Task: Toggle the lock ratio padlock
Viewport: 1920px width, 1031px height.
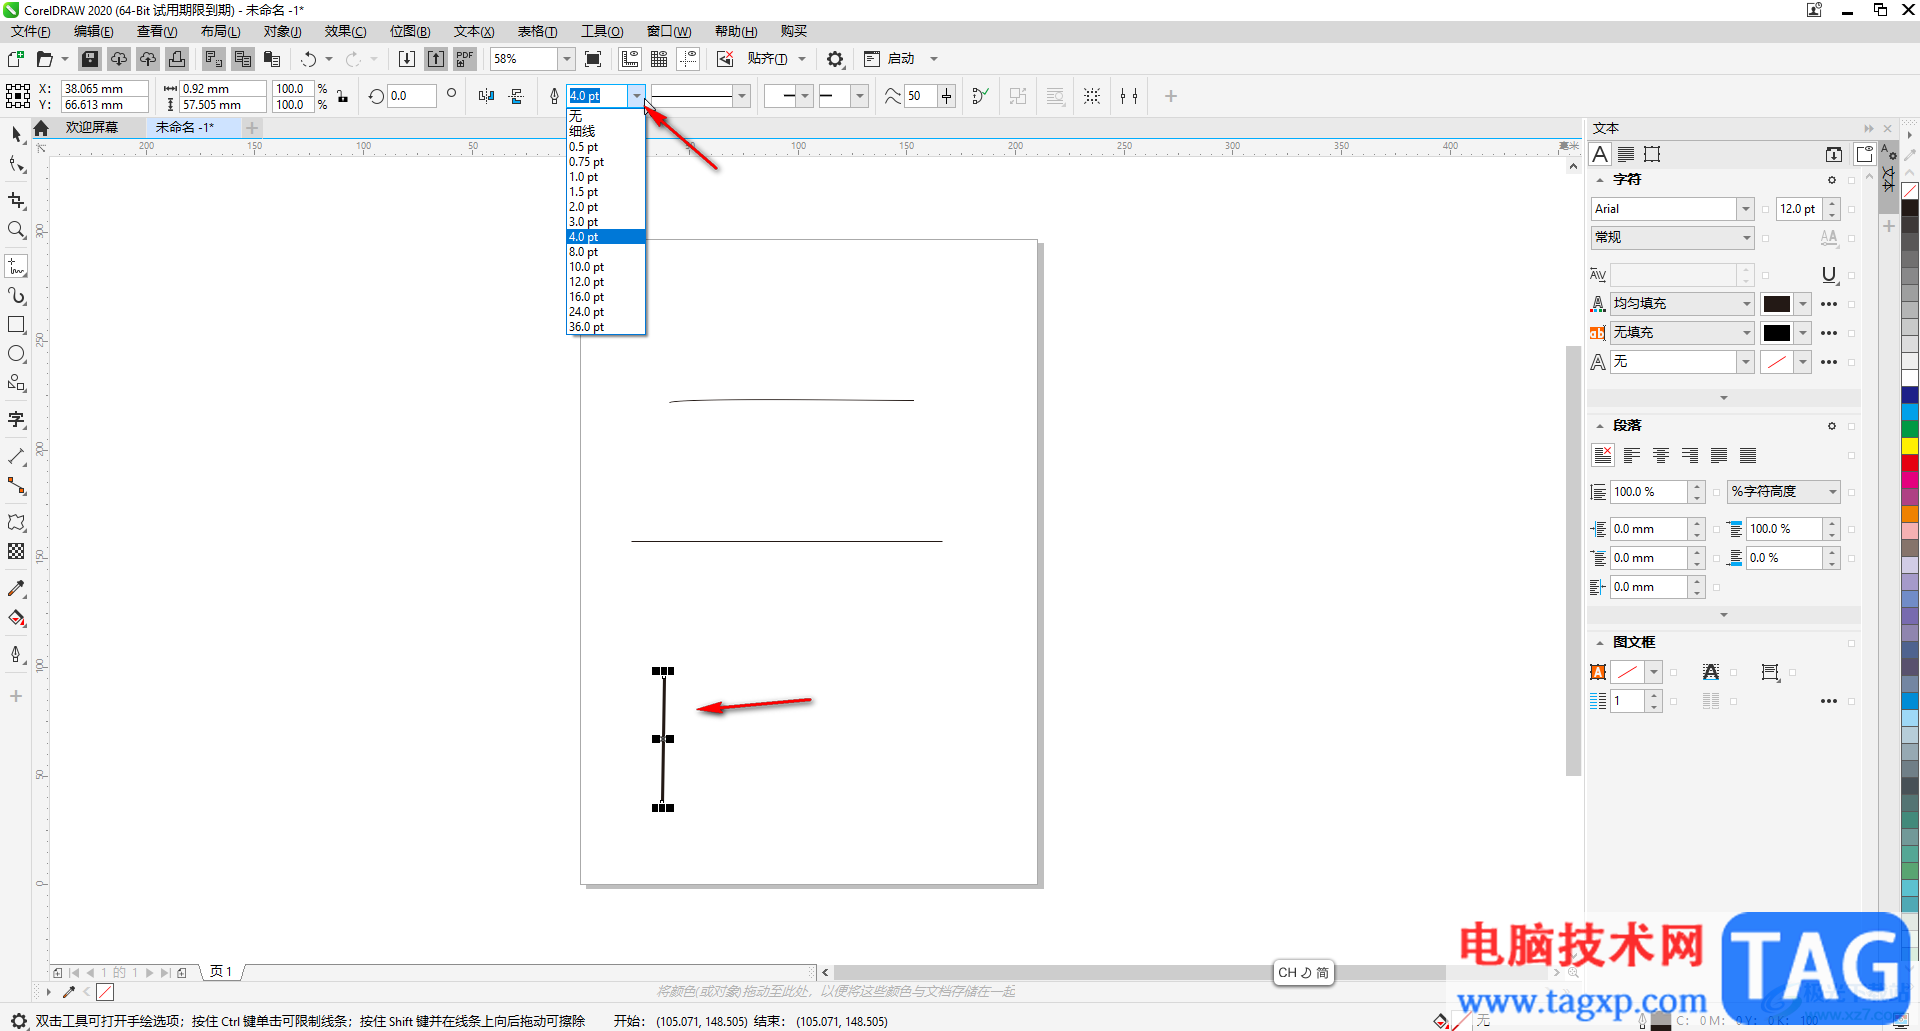Action: tap(343, 97)
